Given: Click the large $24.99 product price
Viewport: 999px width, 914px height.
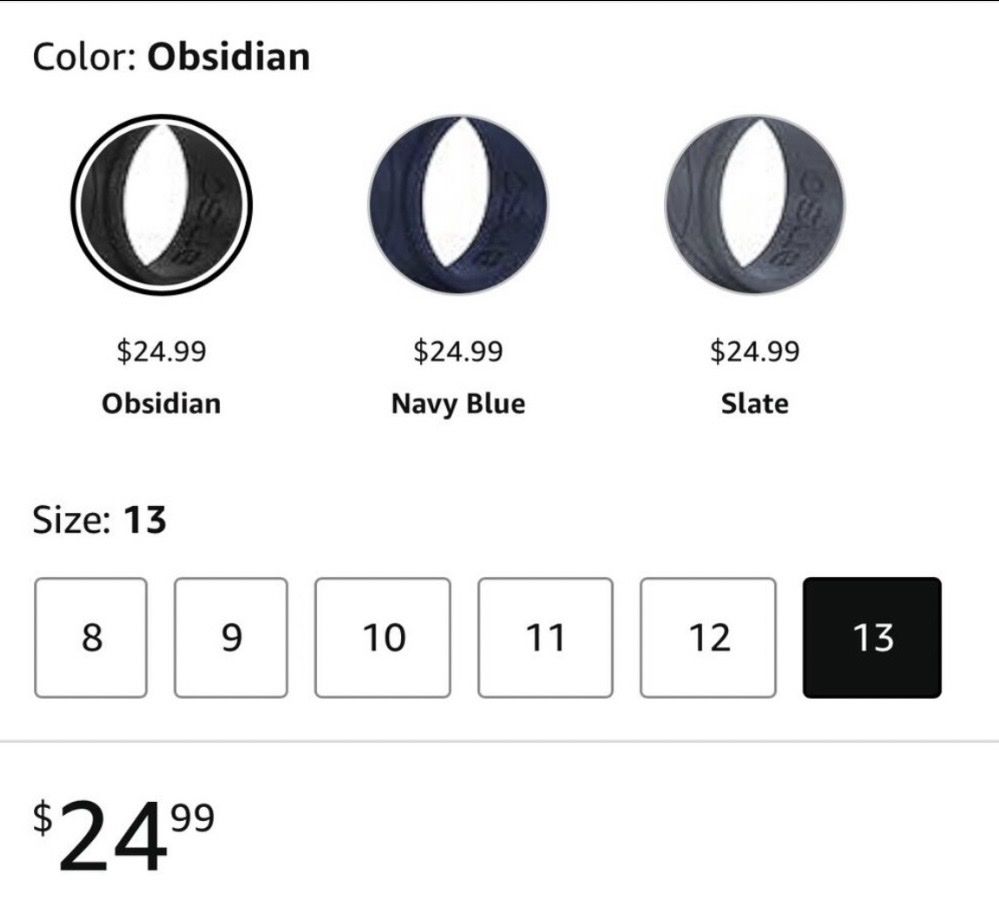Looking at the screenshot, I should (x=124, y=833).
